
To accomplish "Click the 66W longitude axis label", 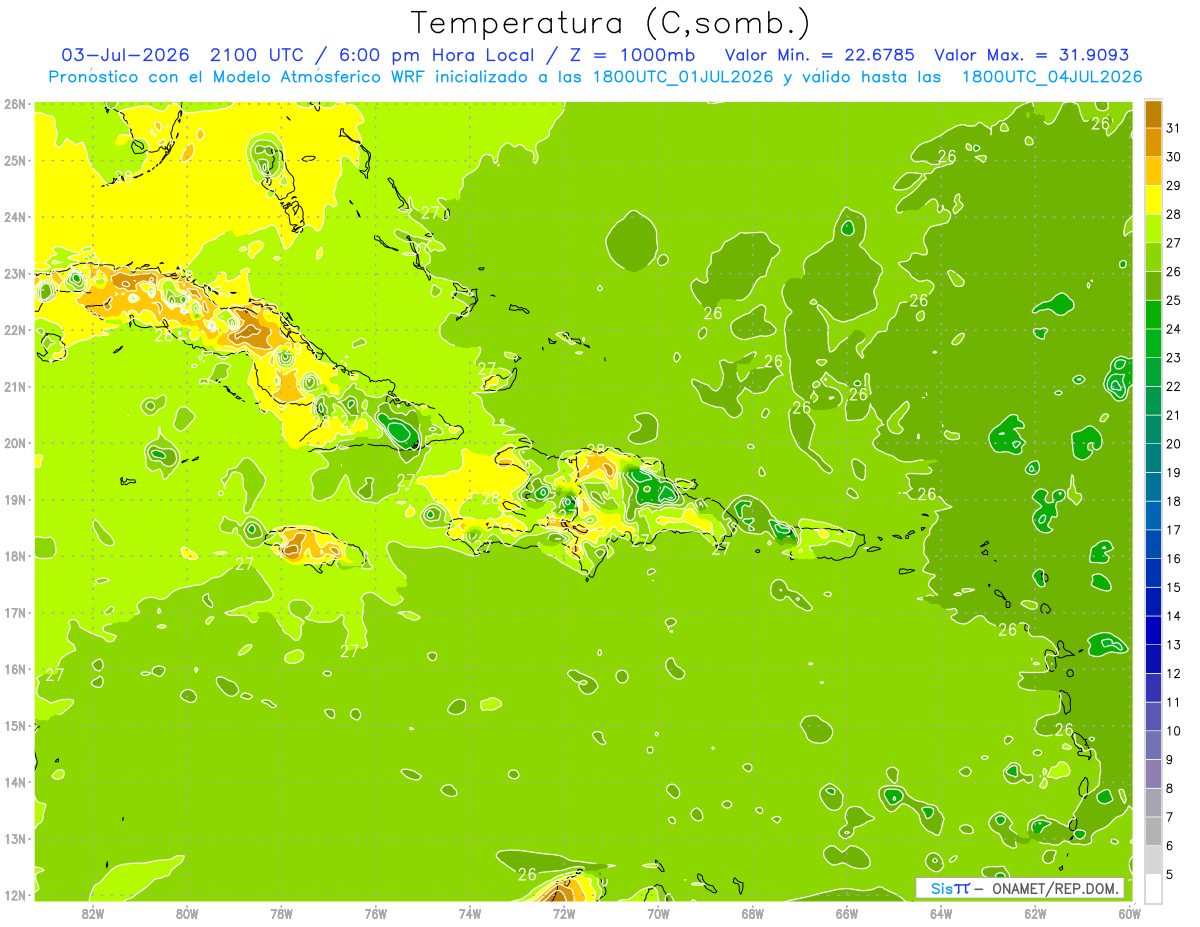I will click(x=846, y=913).
